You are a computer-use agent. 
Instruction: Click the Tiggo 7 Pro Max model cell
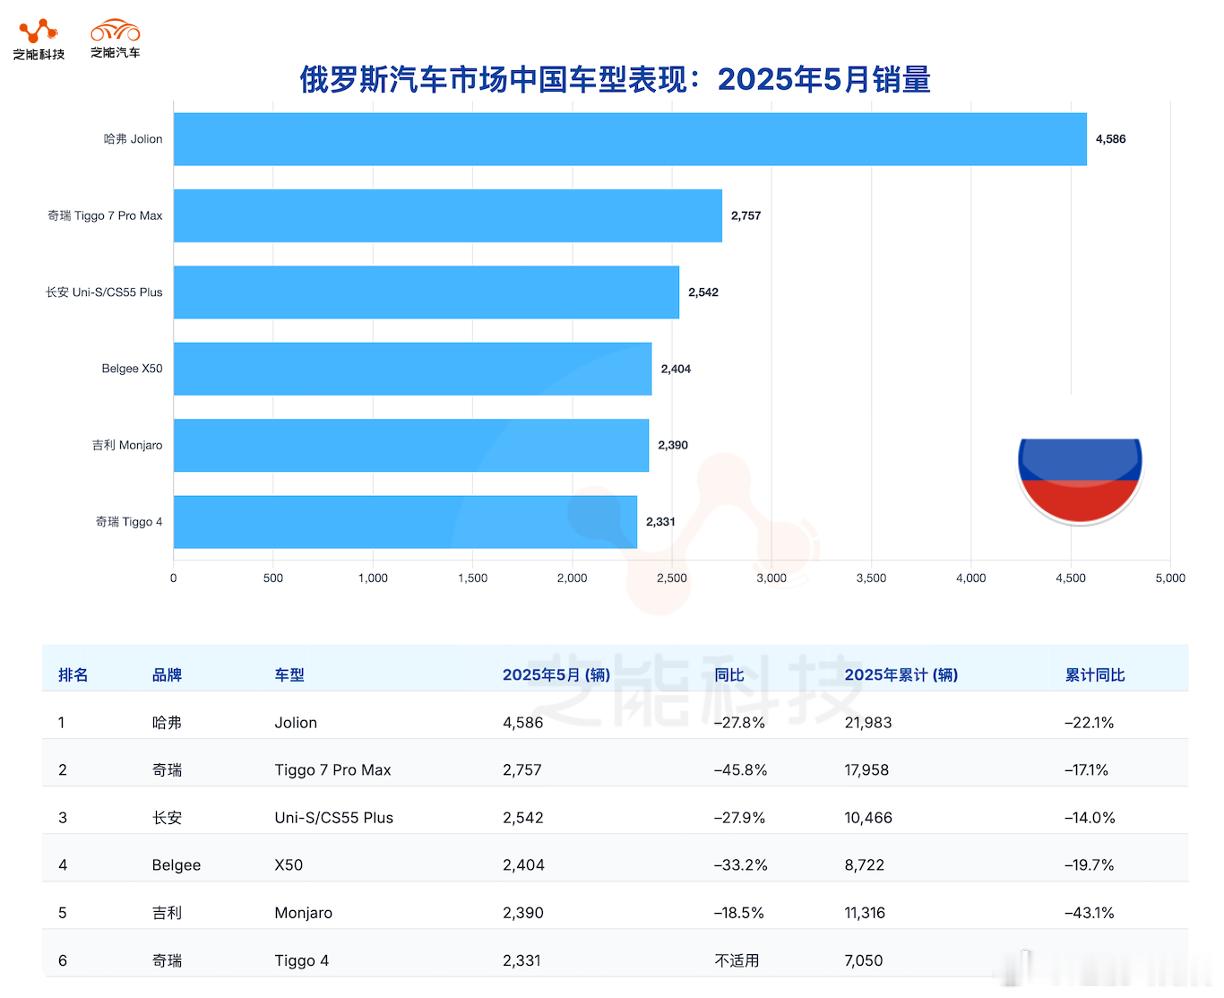[x=333, y=770]
